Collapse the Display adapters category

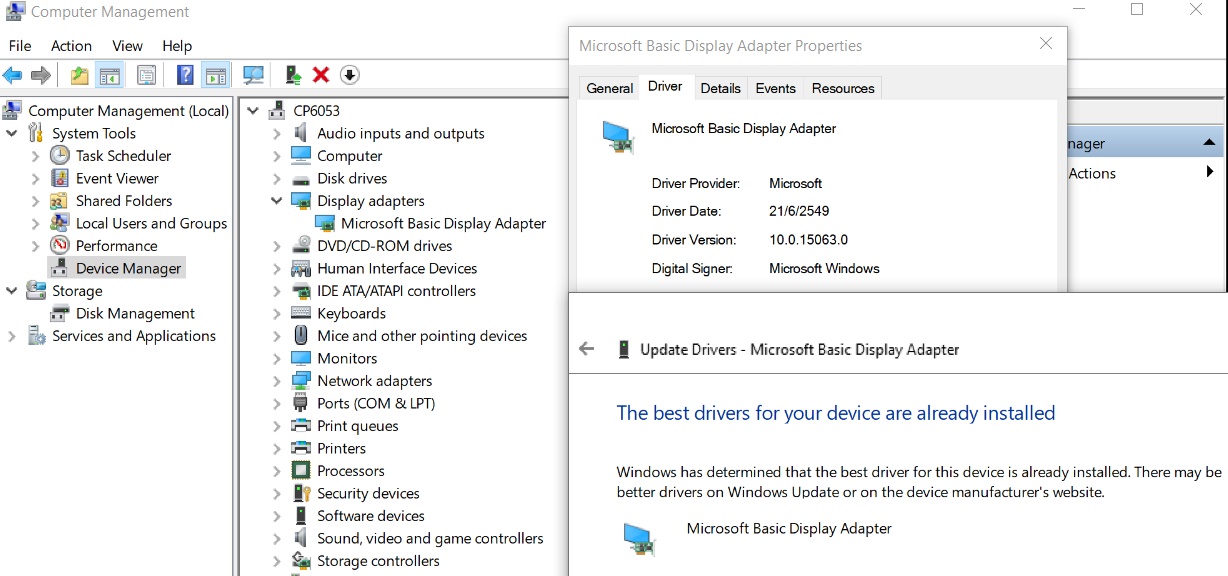point(277,201)
